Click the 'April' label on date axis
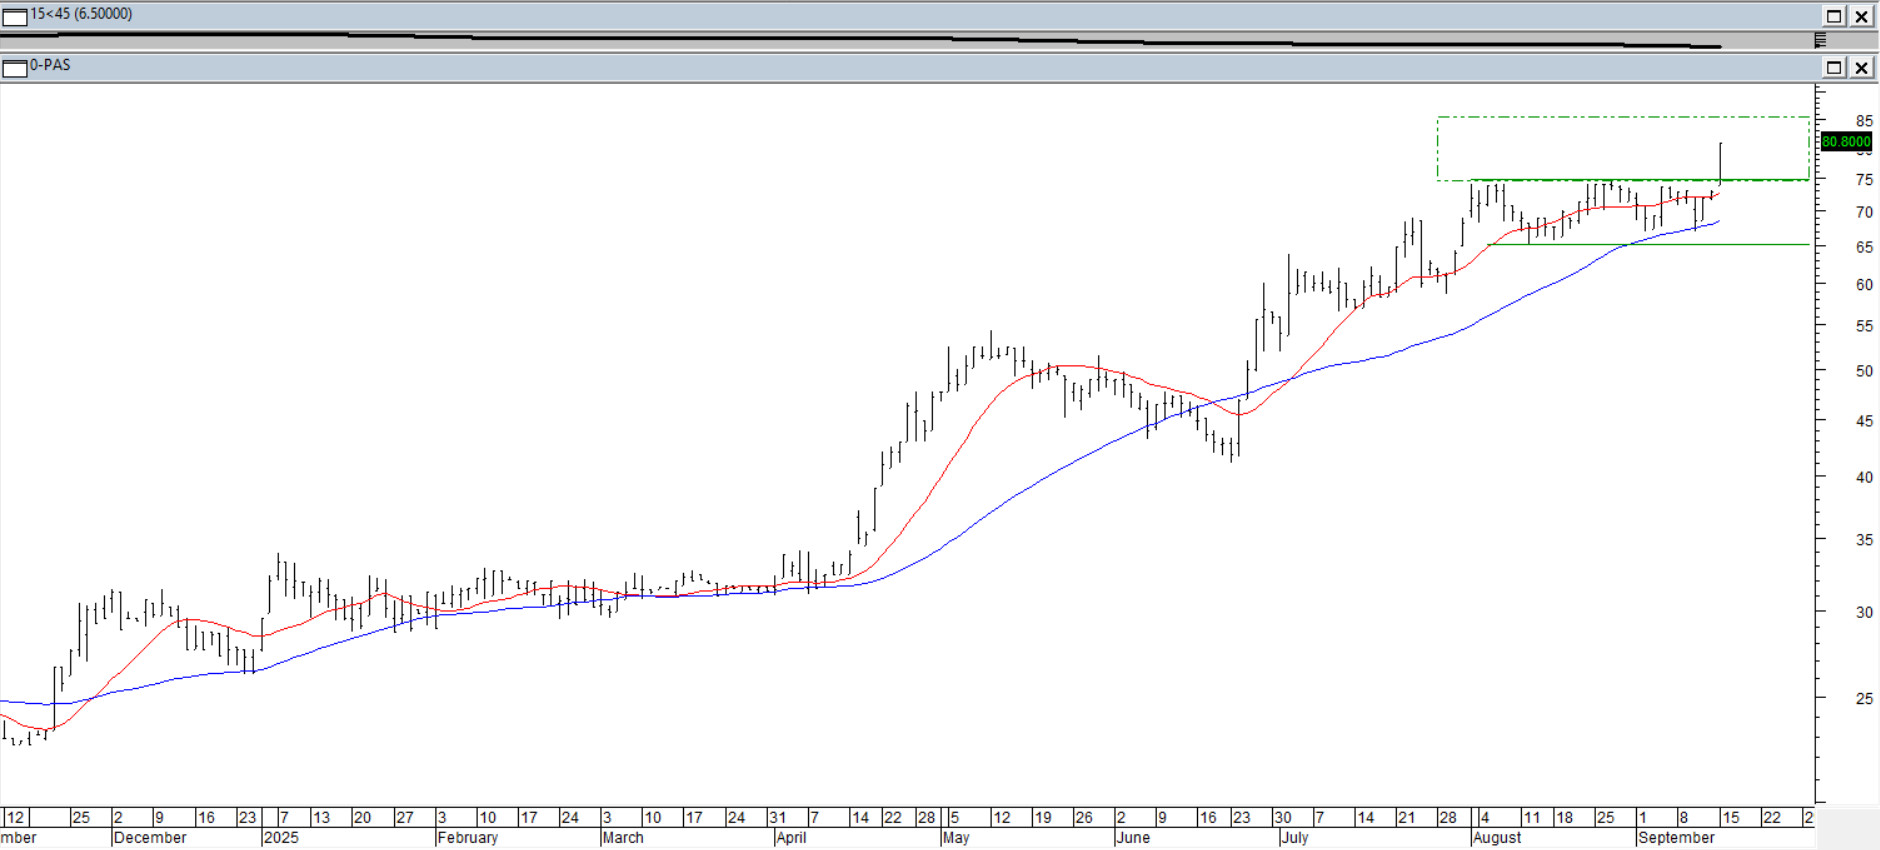The width and height of the screenshot is (1880, 850). click(x=791, y=838)
